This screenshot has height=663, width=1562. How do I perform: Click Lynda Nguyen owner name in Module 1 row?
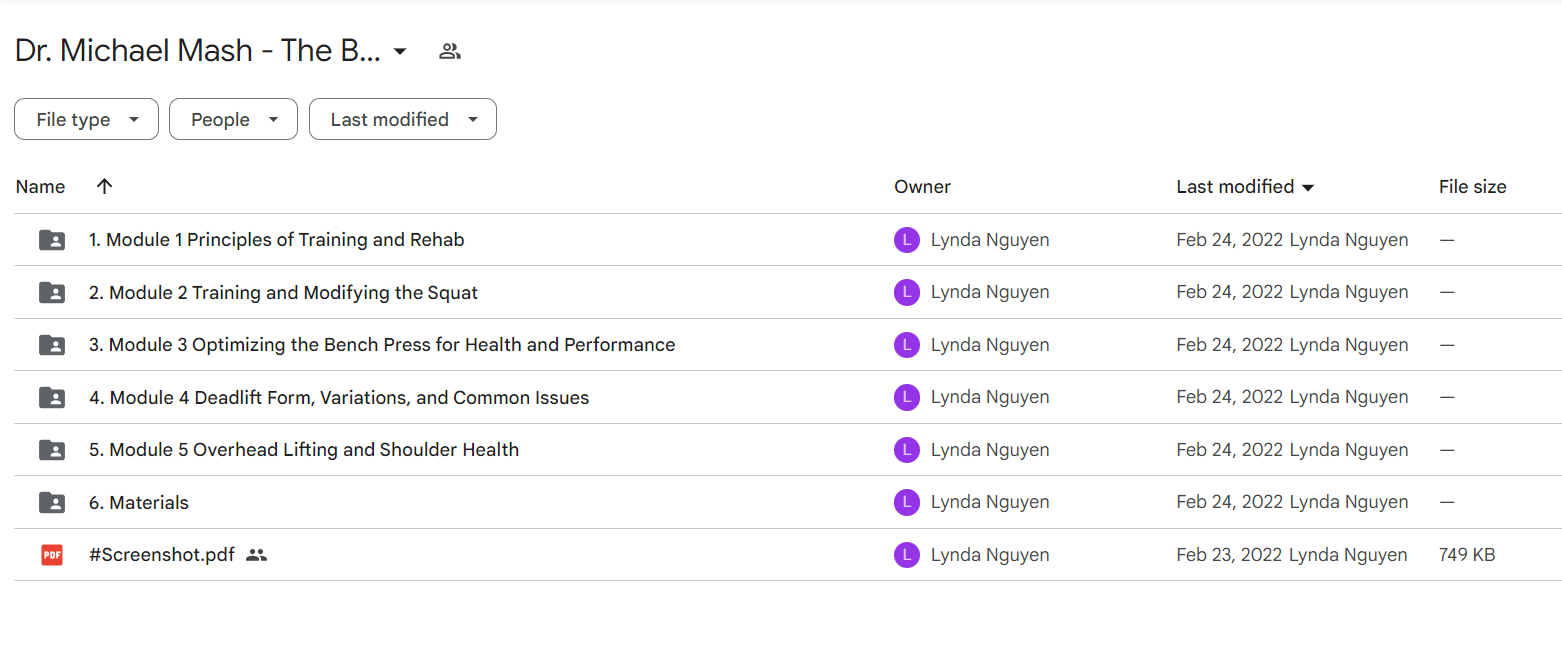coord(990,240)
